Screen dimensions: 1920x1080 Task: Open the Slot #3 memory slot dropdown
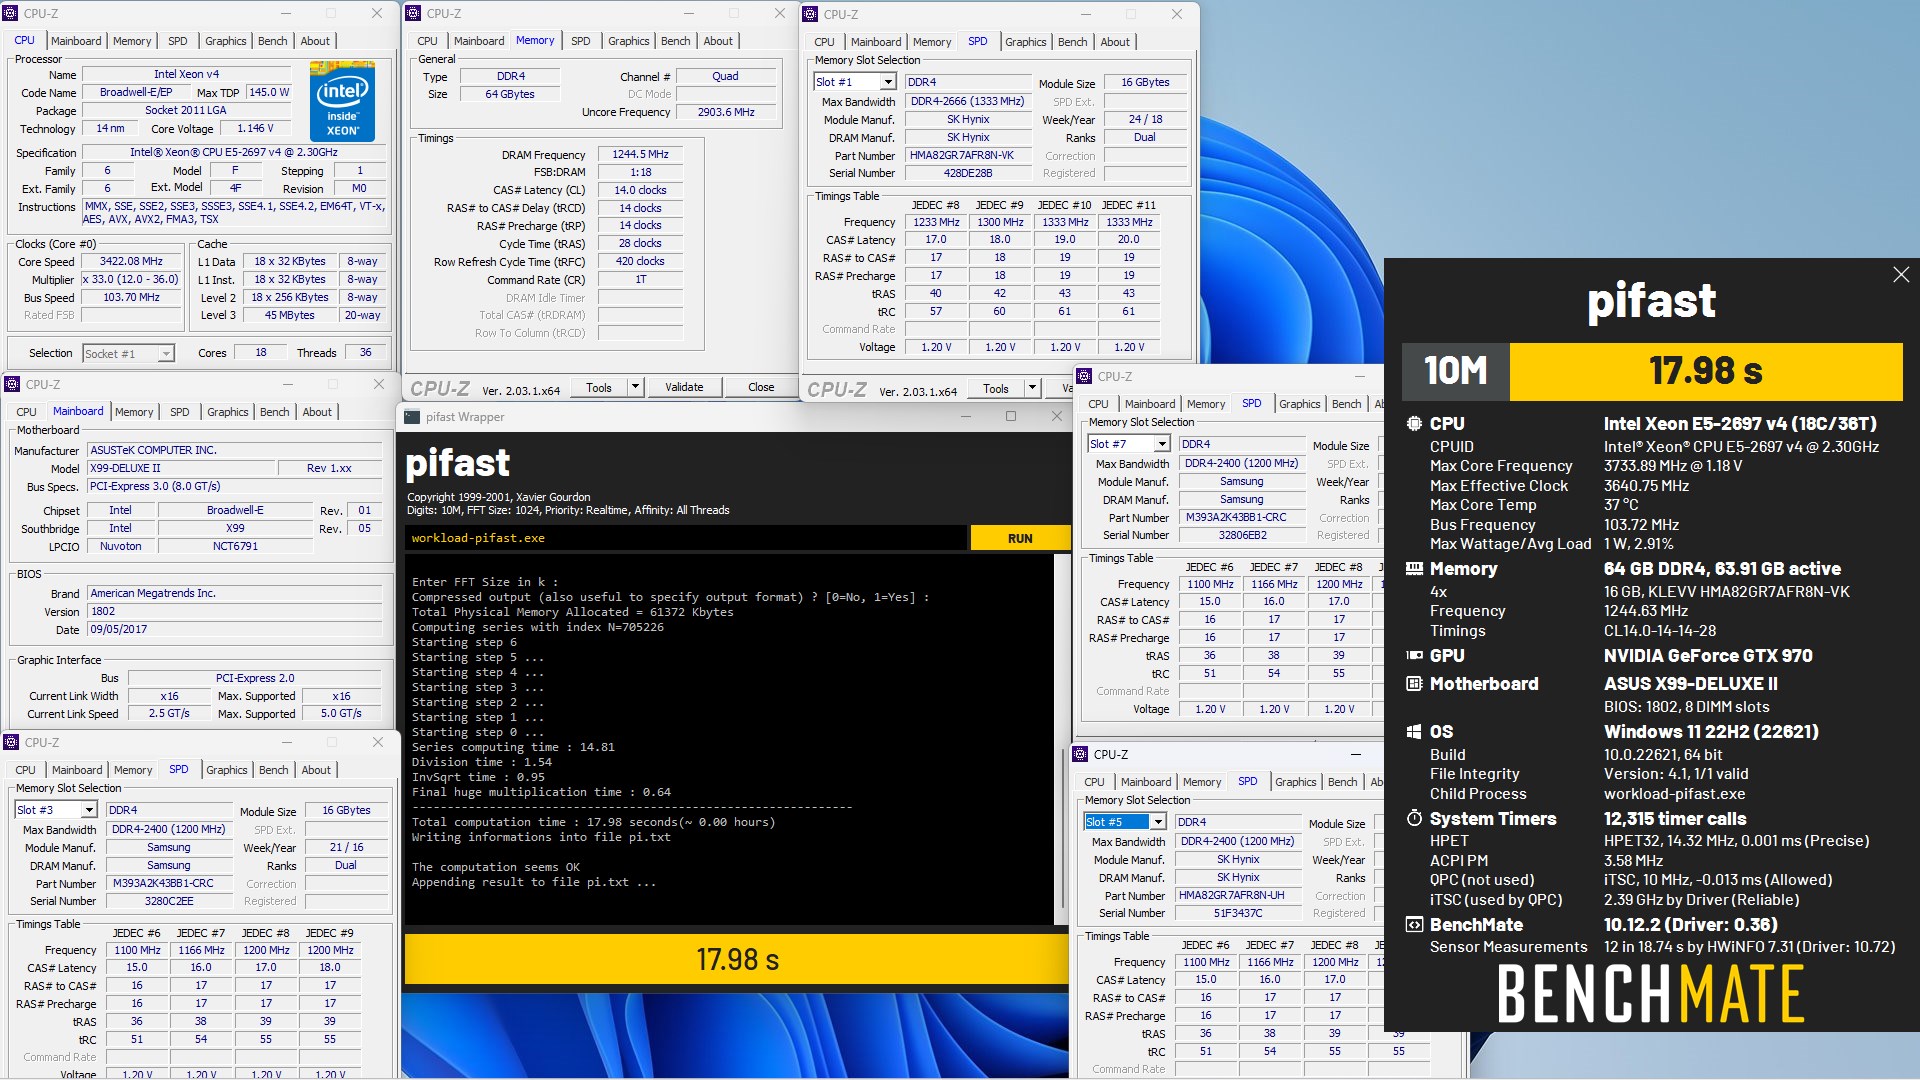coord(89,810)
